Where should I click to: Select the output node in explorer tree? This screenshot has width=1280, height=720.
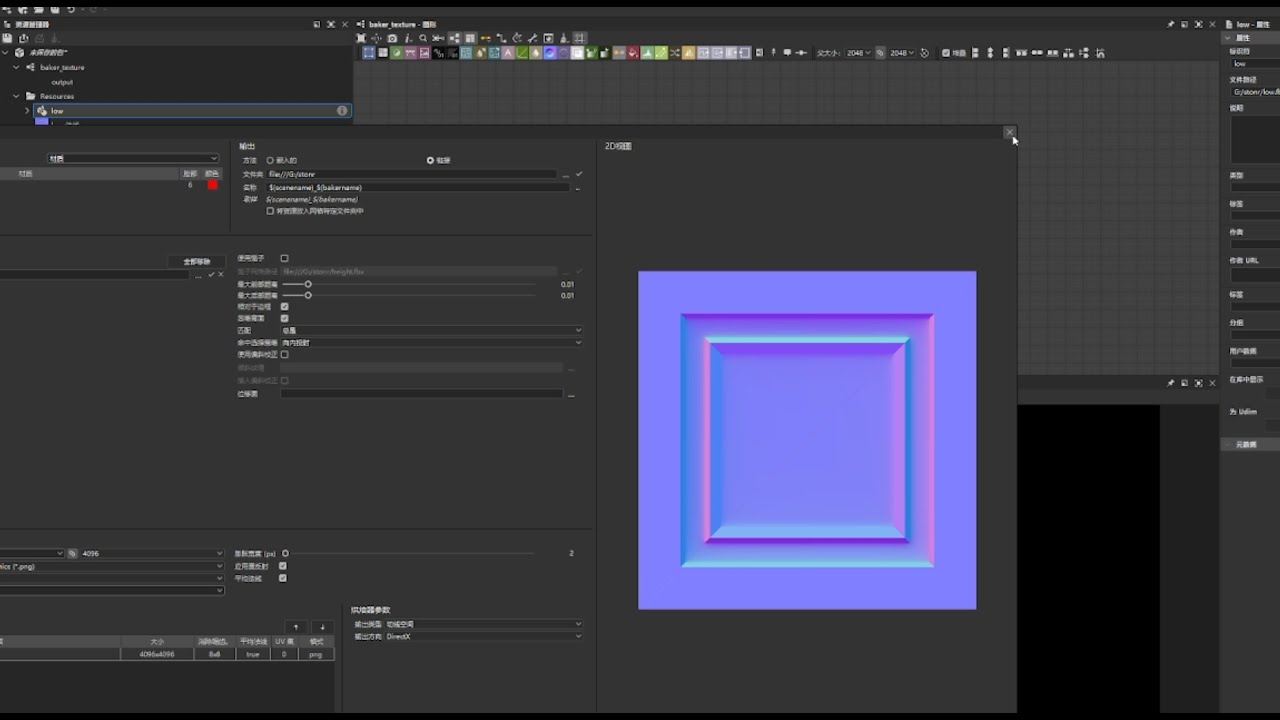[62, 82]
